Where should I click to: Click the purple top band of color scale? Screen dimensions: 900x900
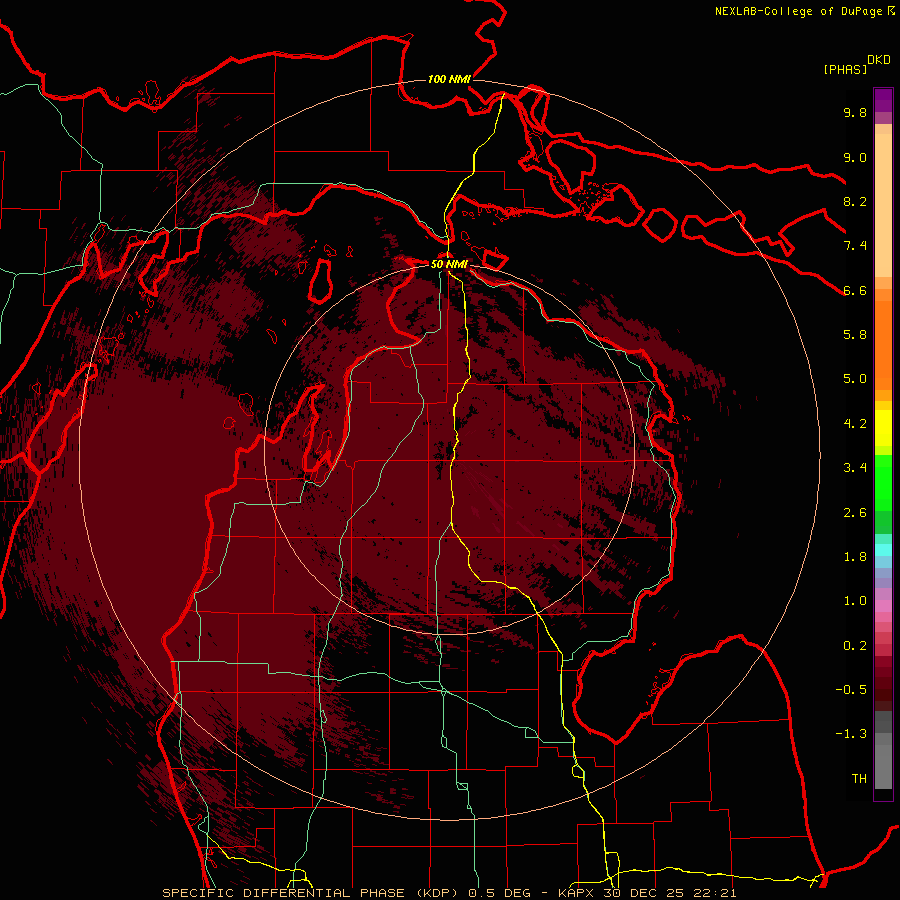point(883,100)
